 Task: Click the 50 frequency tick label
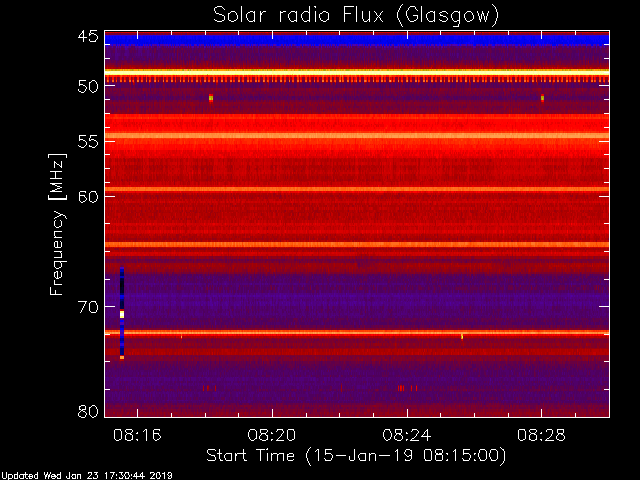pos(88,87)
